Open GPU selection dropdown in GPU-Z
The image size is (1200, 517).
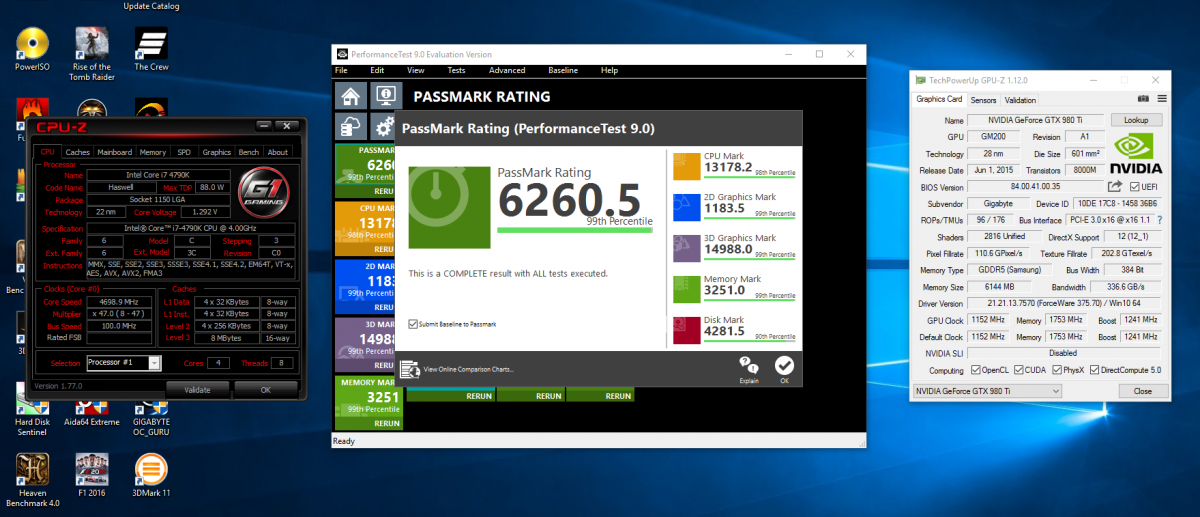click(988, 390)
